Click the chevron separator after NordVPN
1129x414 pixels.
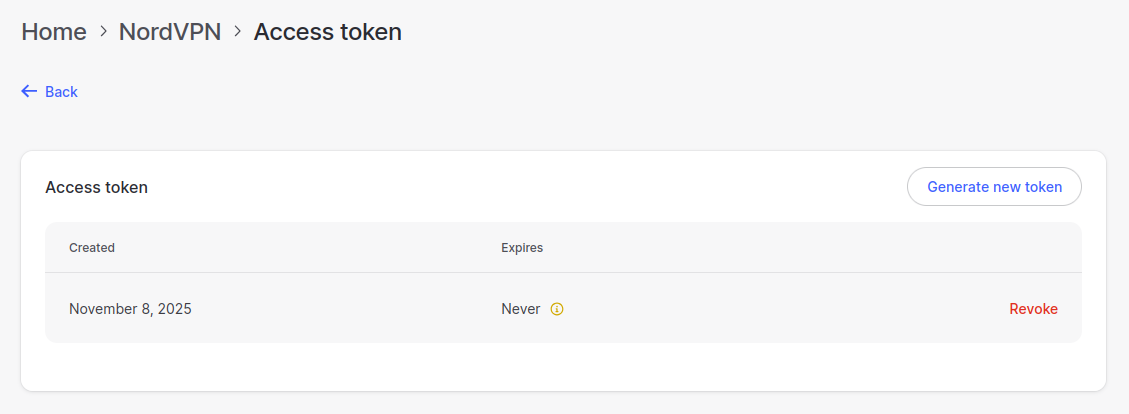[238, 32]
